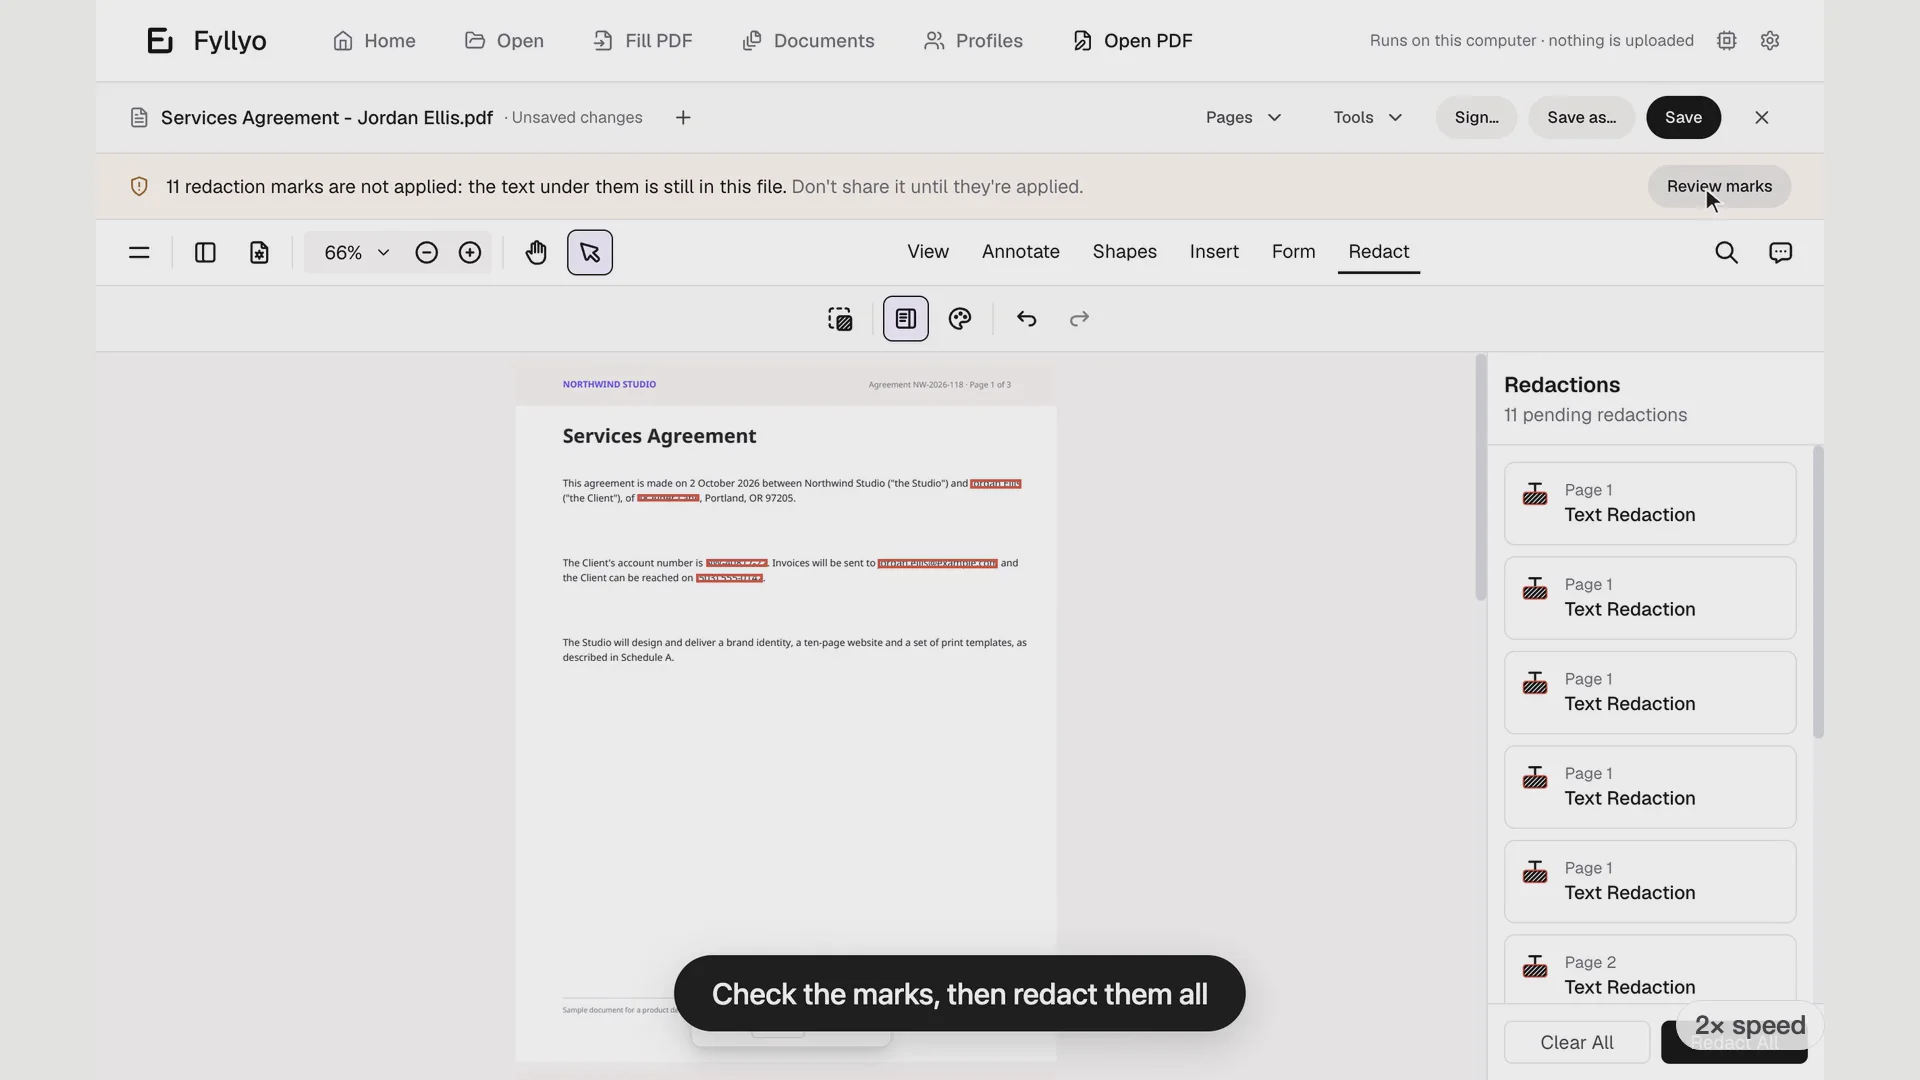Click the Clear All button
The height and width of the screenshot is (1080, 1920).
(x=1577, y=1043)
